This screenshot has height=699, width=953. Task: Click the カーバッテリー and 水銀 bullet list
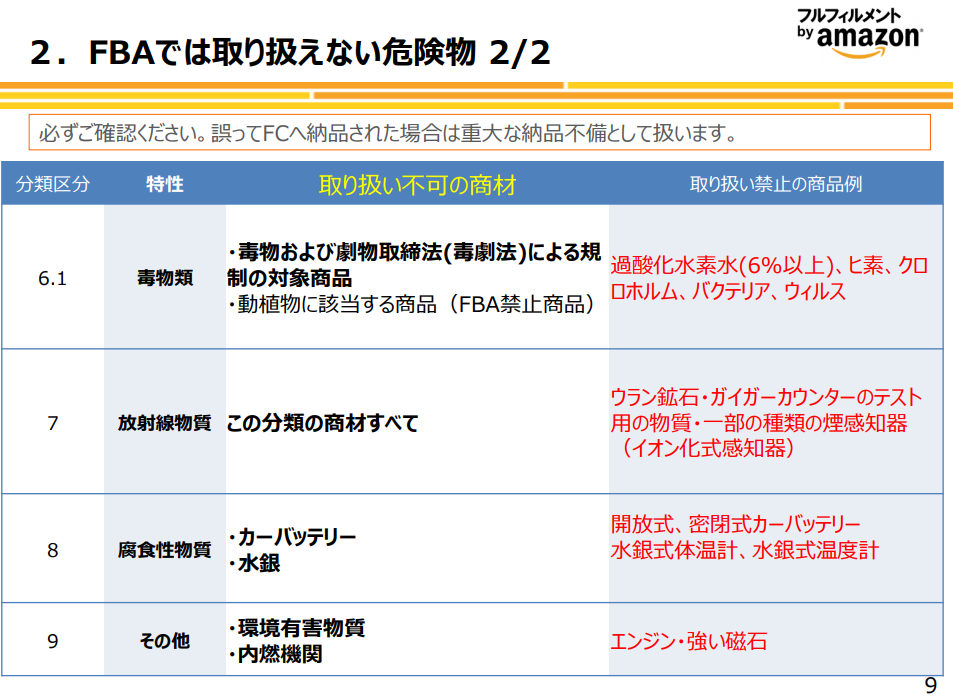click(292, 550)
